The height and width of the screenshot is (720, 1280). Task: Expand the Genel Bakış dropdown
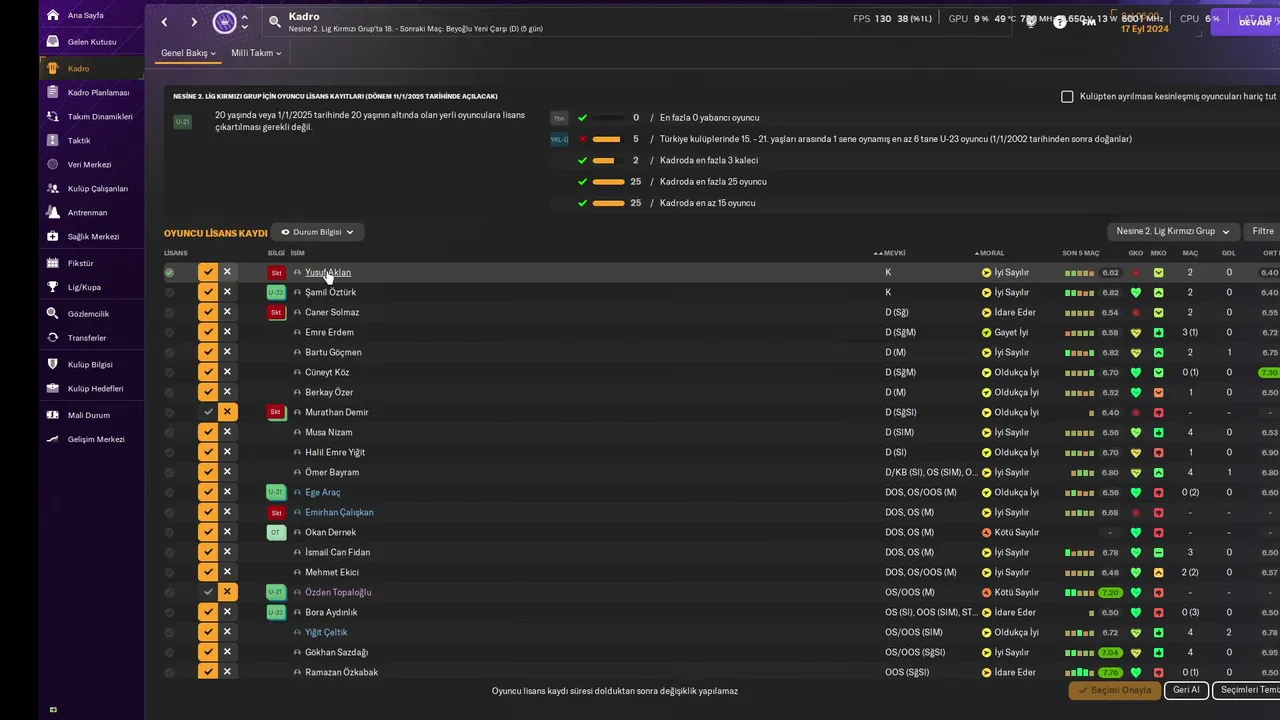(x=189, y=53)
